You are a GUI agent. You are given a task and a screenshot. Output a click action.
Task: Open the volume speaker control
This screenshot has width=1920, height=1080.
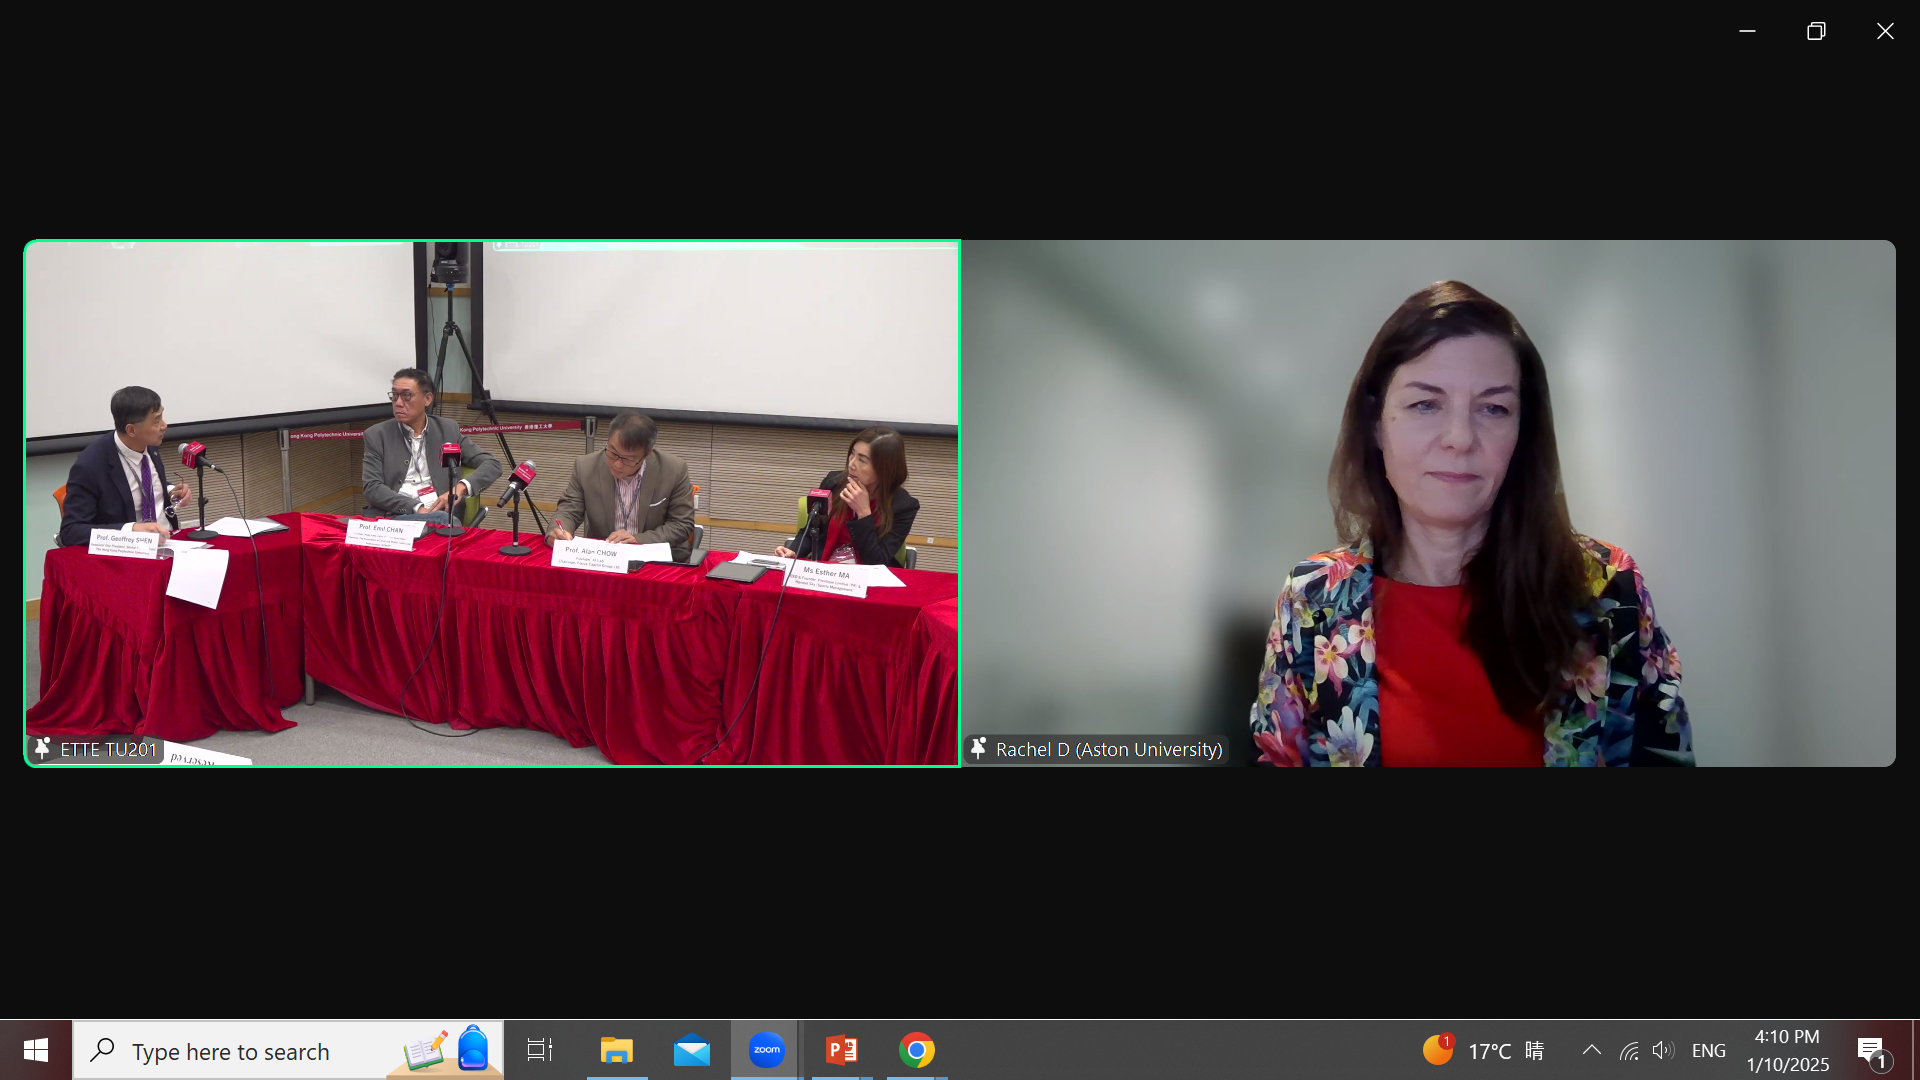[x=1662, y=1050]
